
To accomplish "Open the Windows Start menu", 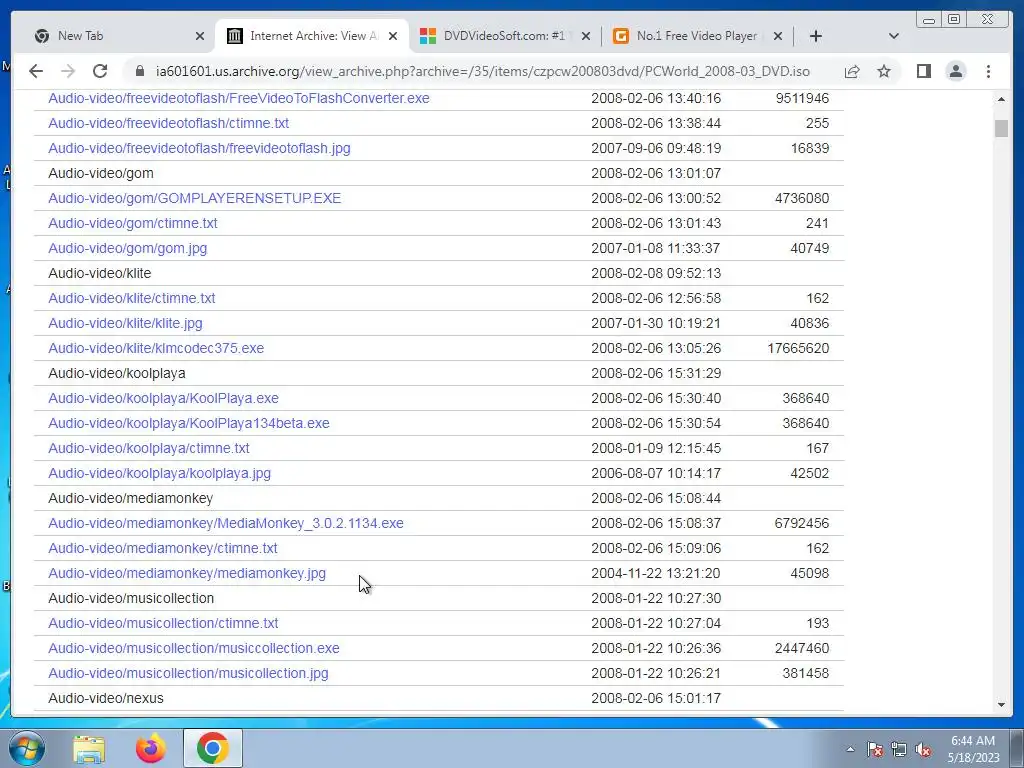I will [26, 748].
